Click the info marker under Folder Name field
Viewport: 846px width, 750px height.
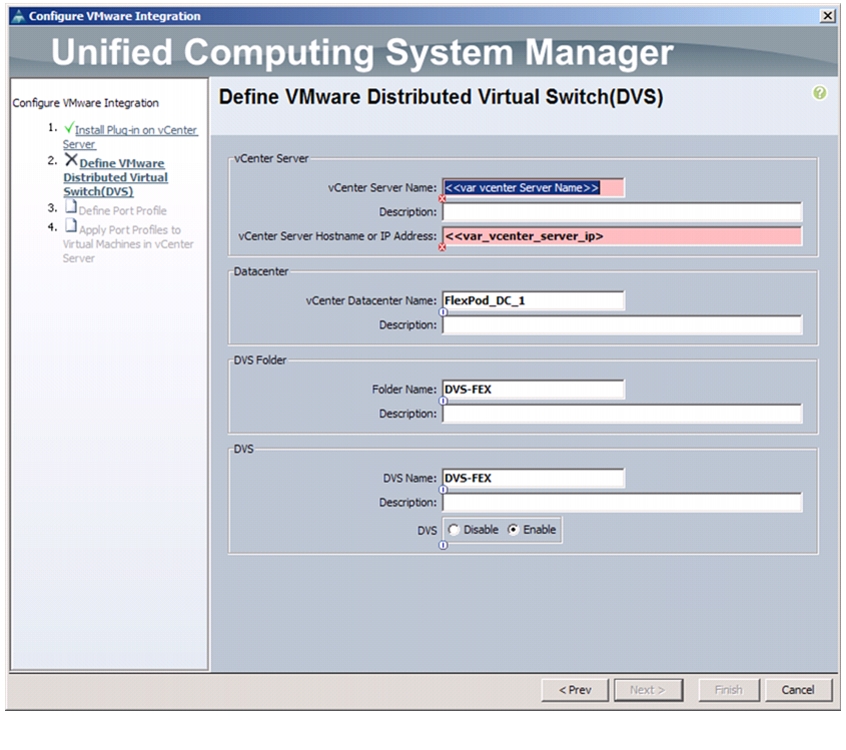pos(443,401)
